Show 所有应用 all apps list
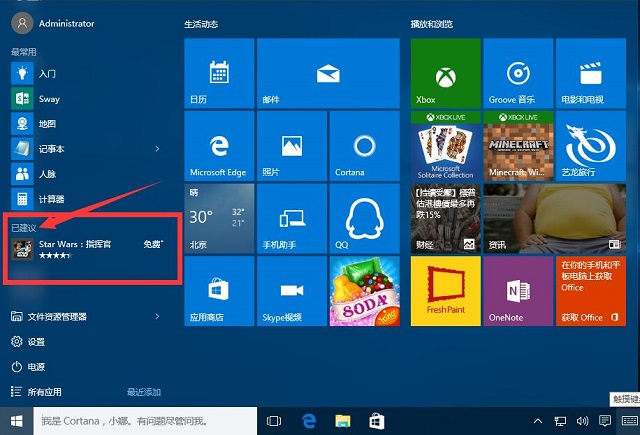640x435 pixels. click(x=36, y=392)
